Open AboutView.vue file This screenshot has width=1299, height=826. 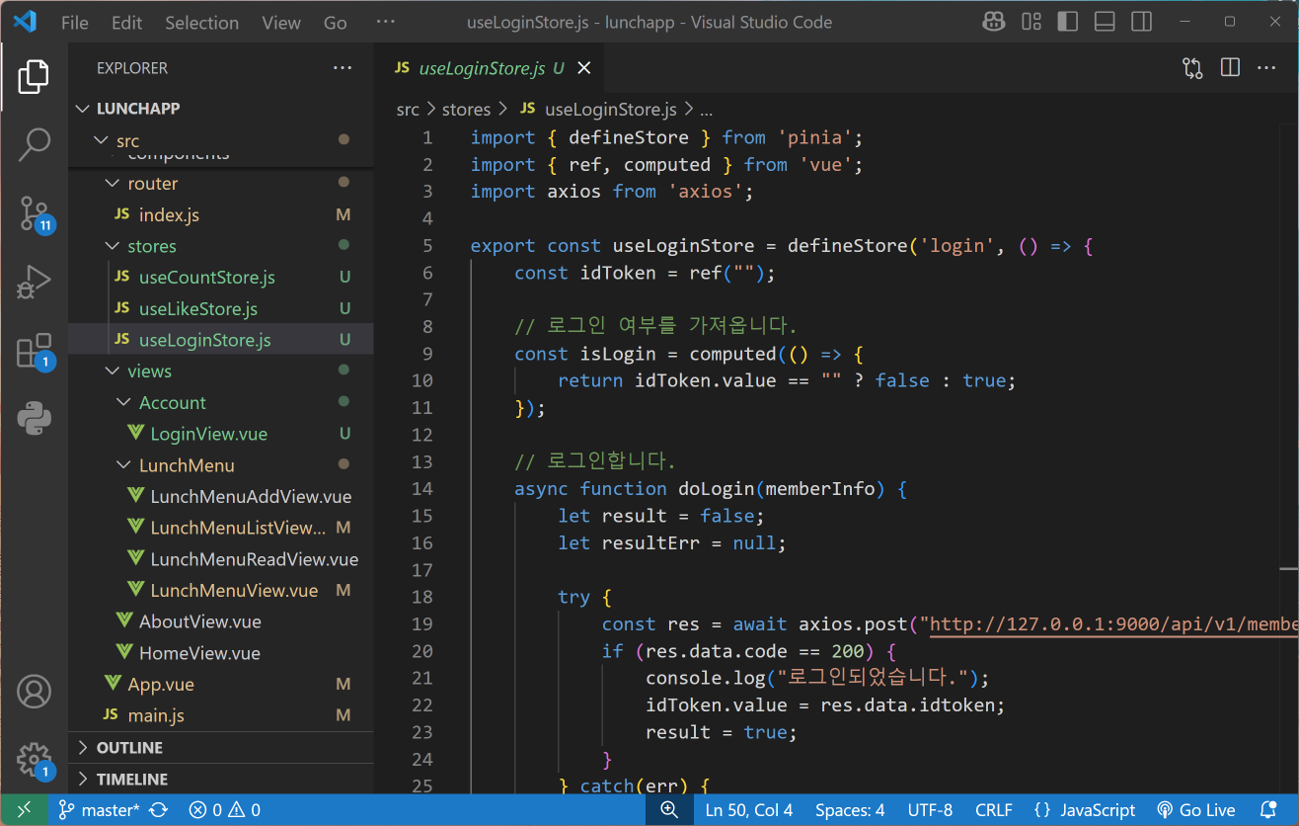221,621
